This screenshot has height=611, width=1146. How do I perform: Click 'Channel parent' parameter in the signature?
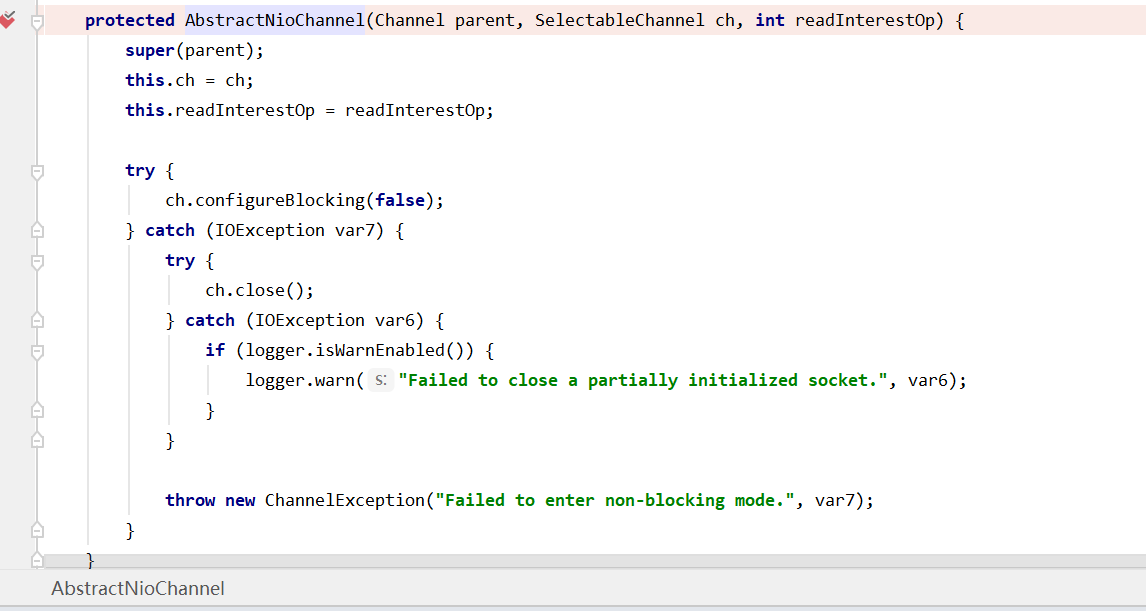tap(444, 20)
